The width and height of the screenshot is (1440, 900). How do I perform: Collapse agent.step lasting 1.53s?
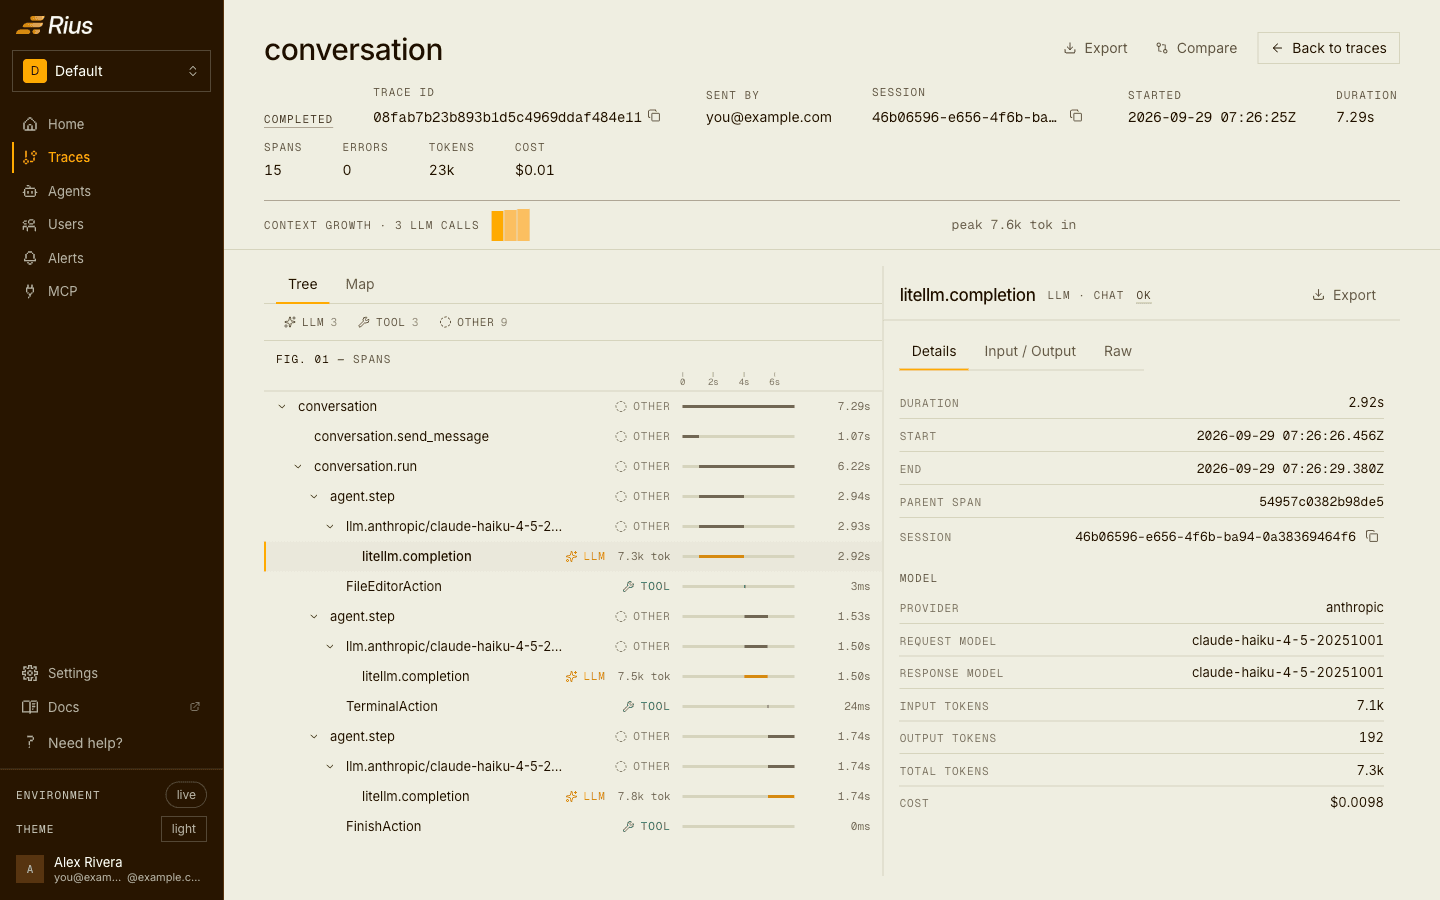[x=314, y=617]
